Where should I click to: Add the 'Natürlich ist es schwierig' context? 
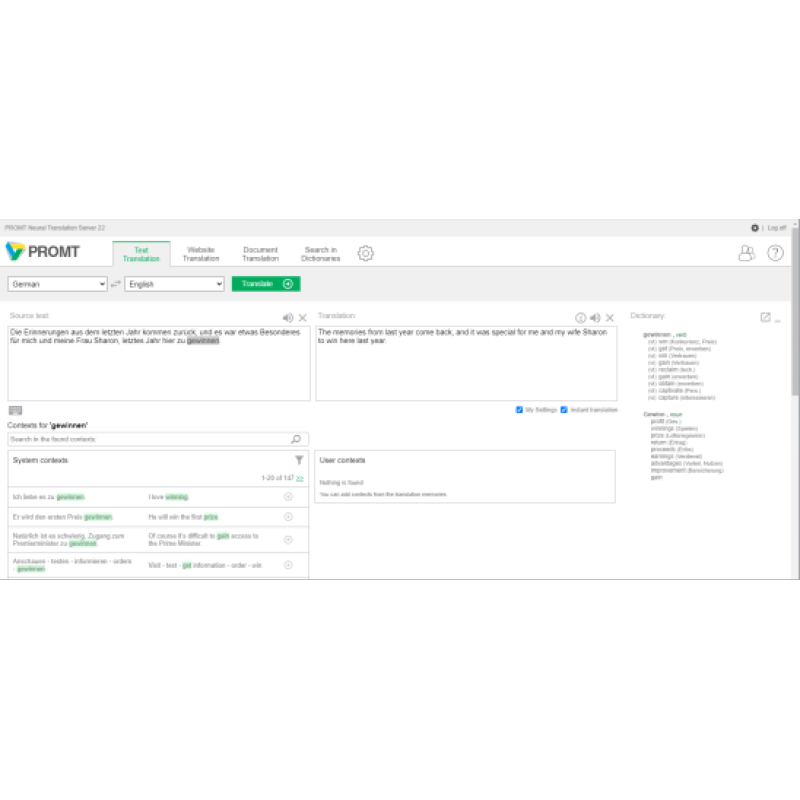[x=288, y=540]
